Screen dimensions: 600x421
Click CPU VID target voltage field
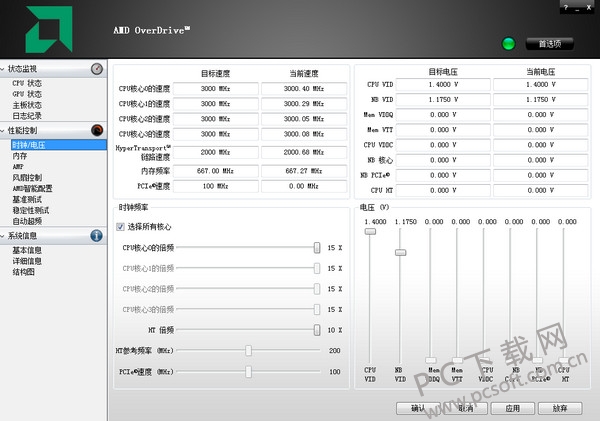(x=443, y=85)
